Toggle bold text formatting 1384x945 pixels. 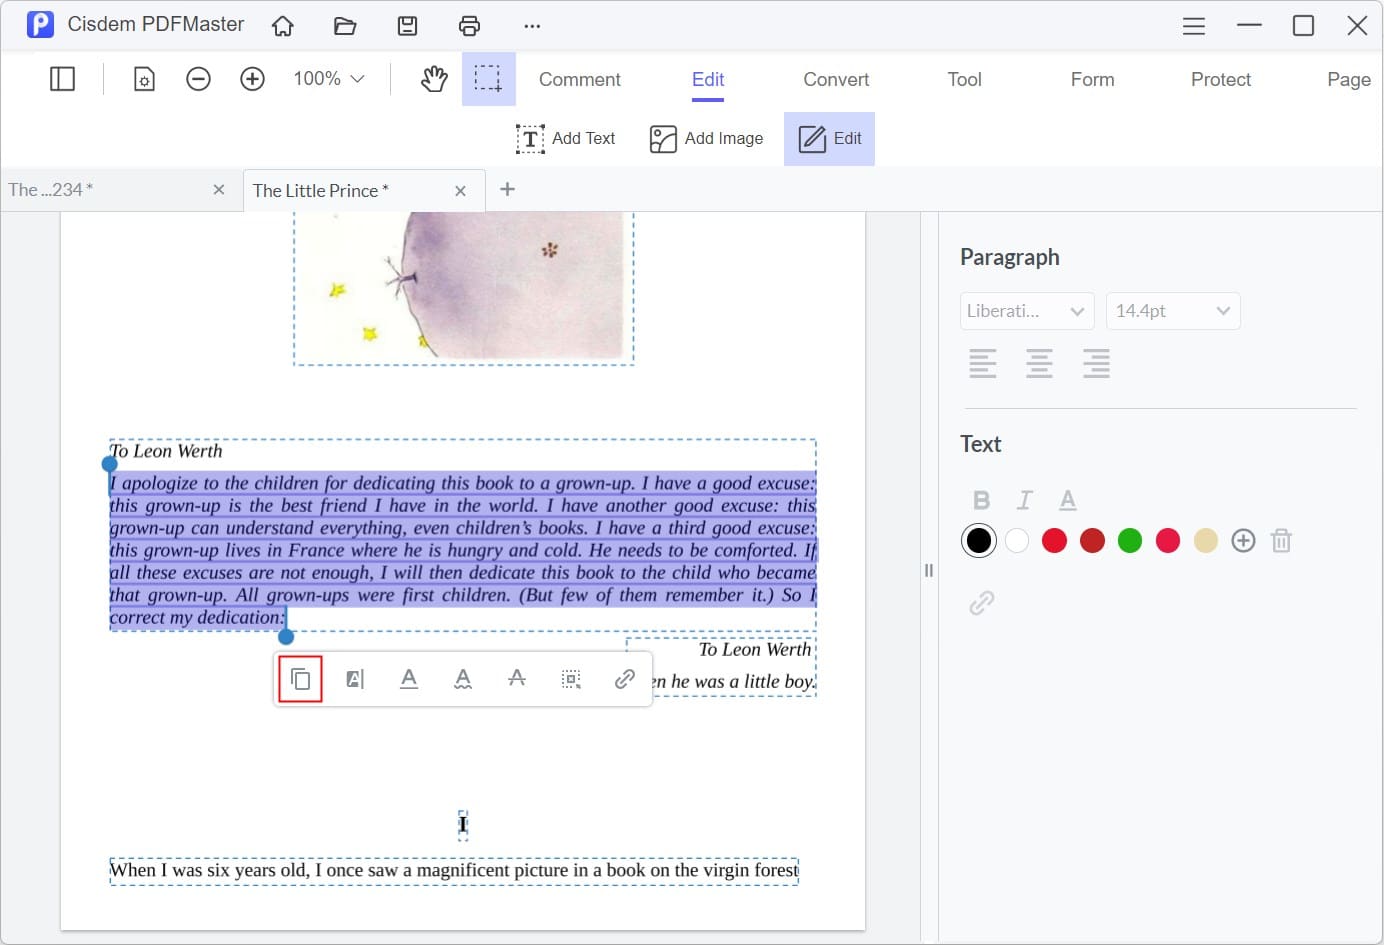[x=981, y=500]
